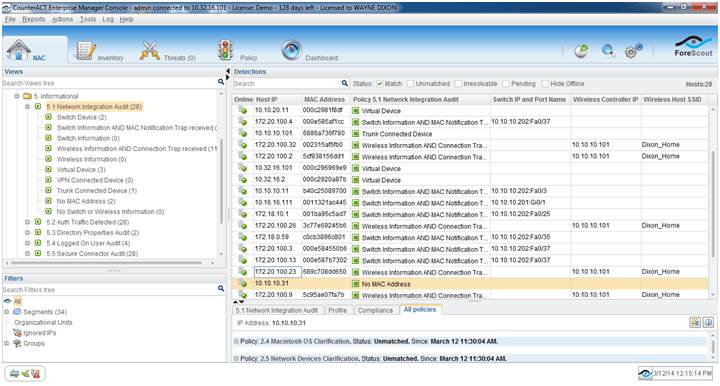Switch to the Compliance tab
Image resolution: width=720 pixels, height=386 pixels.
[x=375, y=310]
